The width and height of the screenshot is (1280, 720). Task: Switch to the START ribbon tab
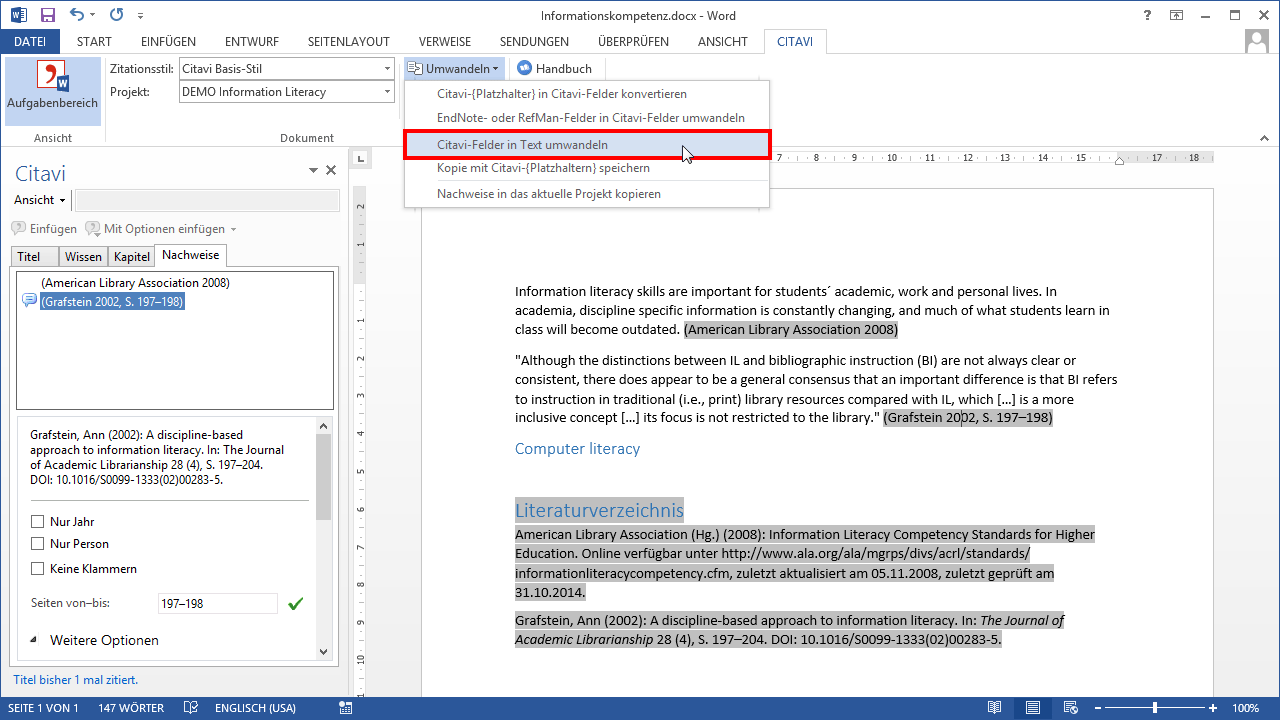point(94,42)
